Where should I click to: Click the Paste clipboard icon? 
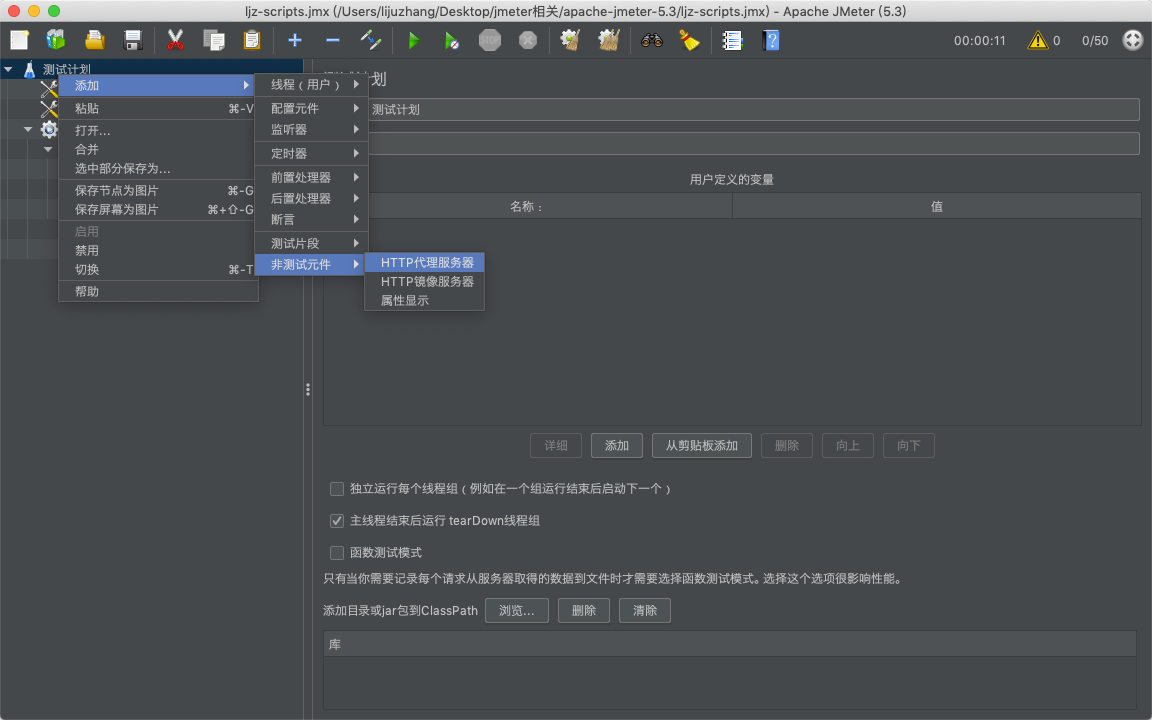tap(252, 40)
